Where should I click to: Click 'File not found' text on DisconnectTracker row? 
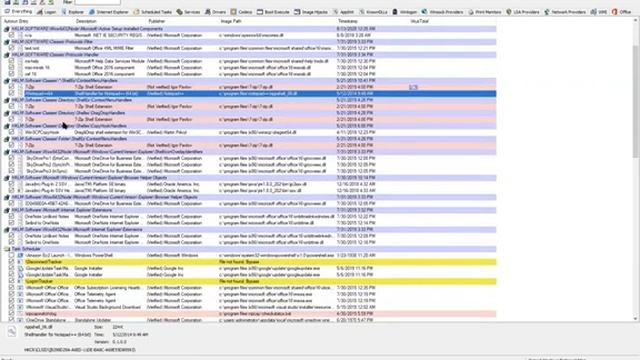point(239,262)
